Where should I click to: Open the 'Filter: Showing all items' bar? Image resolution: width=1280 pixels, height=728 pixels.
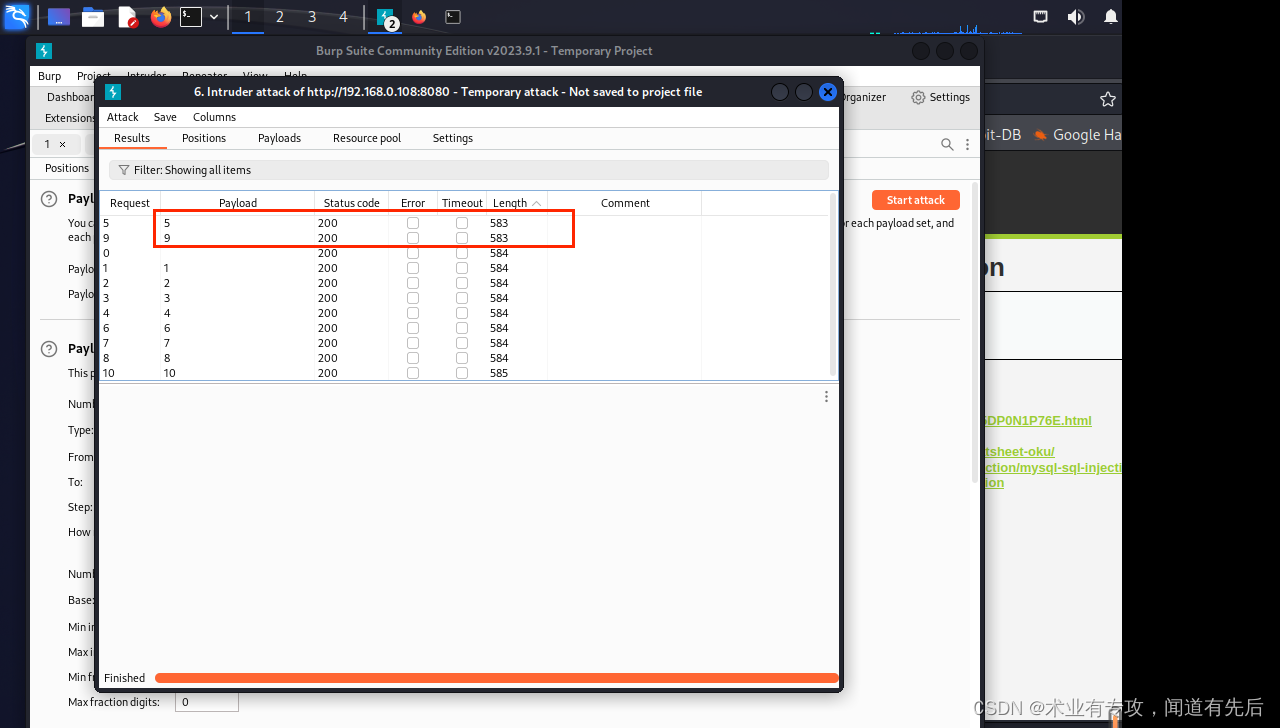point(469,170)
